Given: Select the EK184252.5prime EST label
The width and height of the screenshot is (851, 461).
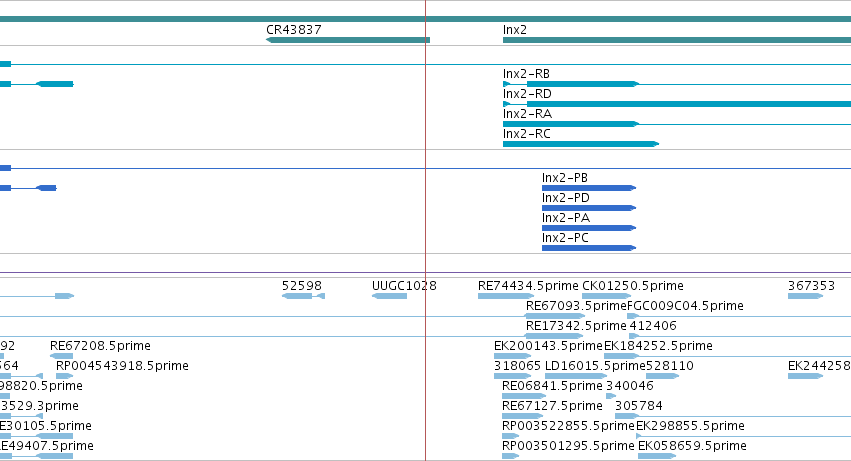Looking at the screenshot, I should 658,346.
